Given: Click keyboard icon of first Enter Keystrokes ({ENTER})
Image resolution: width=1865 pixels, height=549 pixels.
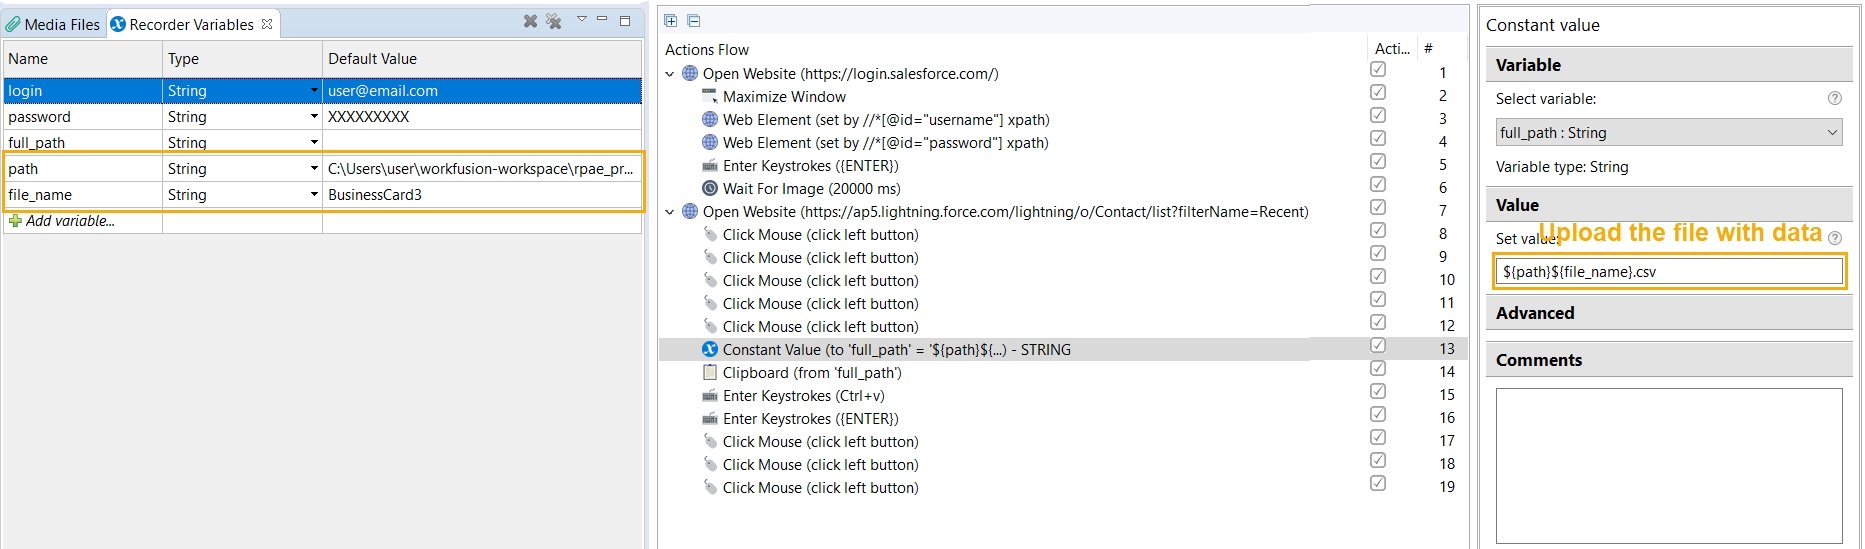Looking at the screenshot, I should pos(710,165).
